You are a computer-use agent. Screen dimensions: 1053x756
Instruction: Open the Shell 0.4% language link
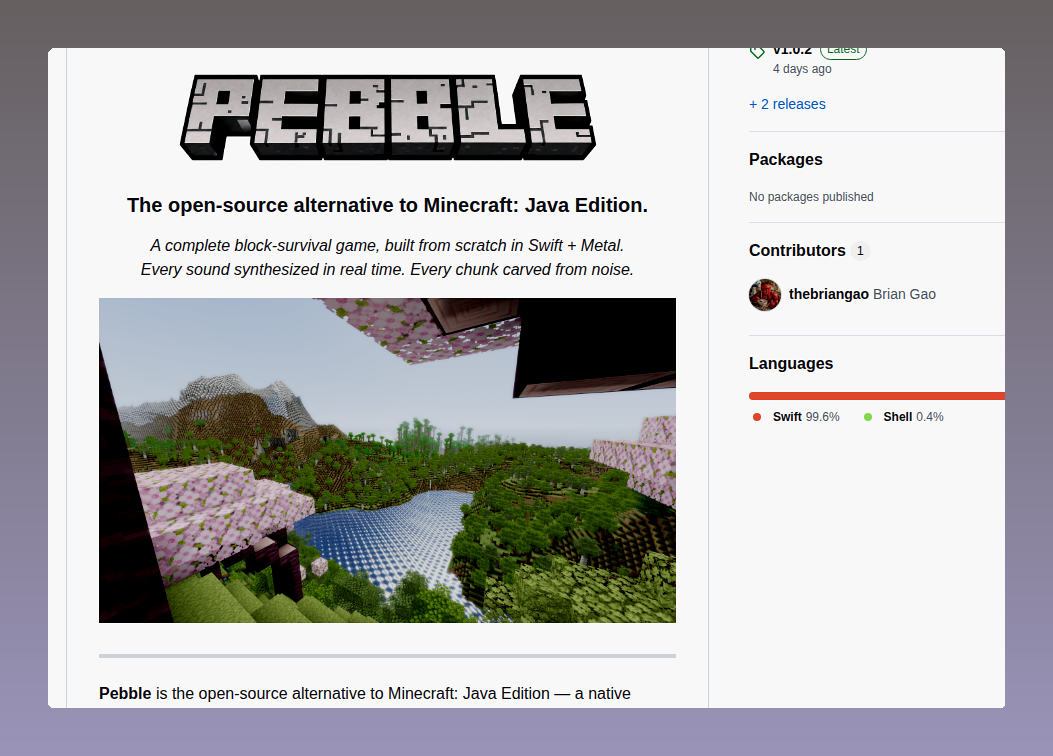coord(913,417)
